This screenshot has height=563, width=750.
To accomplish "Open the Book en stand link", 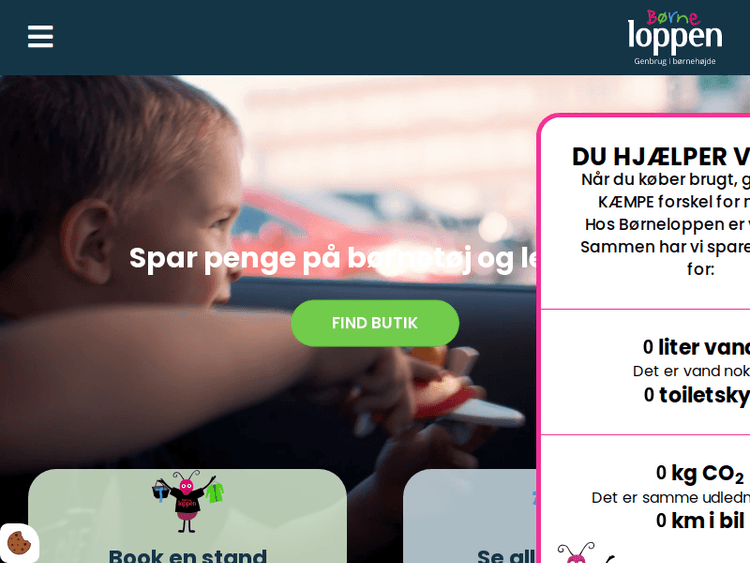I will tap(188, 555).
